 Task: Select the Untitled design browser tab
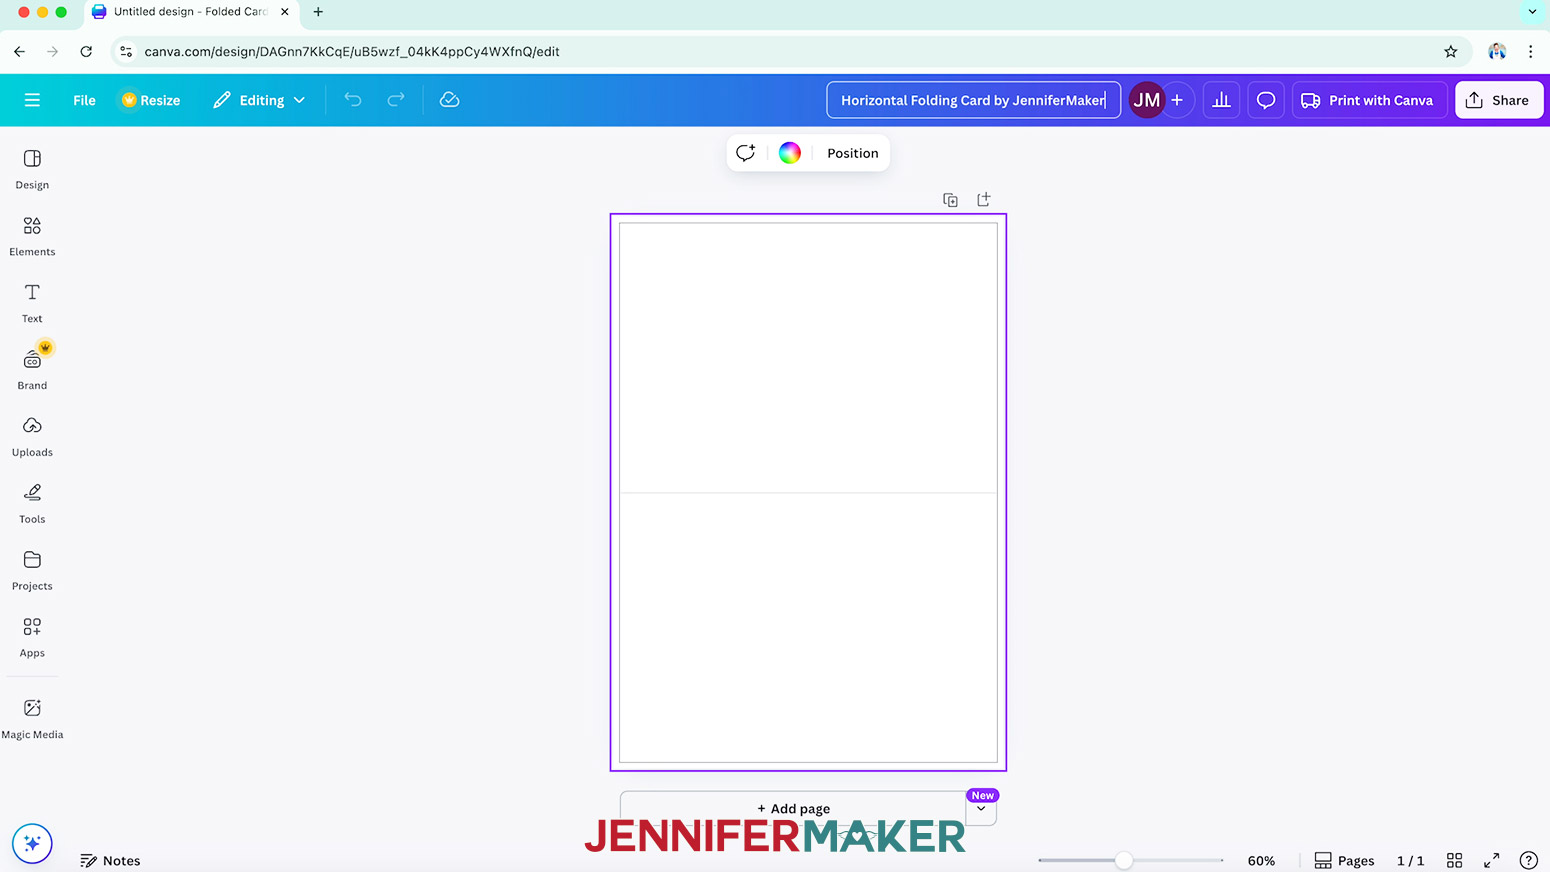(x=190, y=12)
